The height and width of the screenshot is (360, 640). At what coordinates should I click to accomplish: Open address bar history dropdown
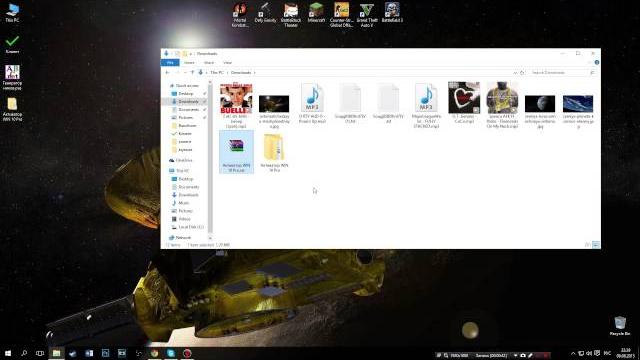pyautogui.click(x=515, y=73)
